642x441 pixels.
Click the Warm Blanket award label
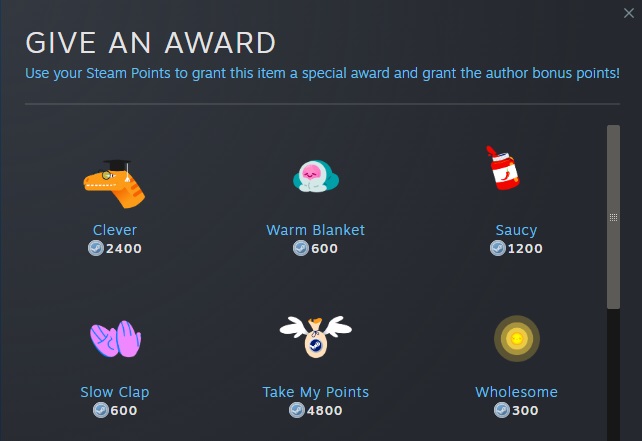[x=315, y=230]
